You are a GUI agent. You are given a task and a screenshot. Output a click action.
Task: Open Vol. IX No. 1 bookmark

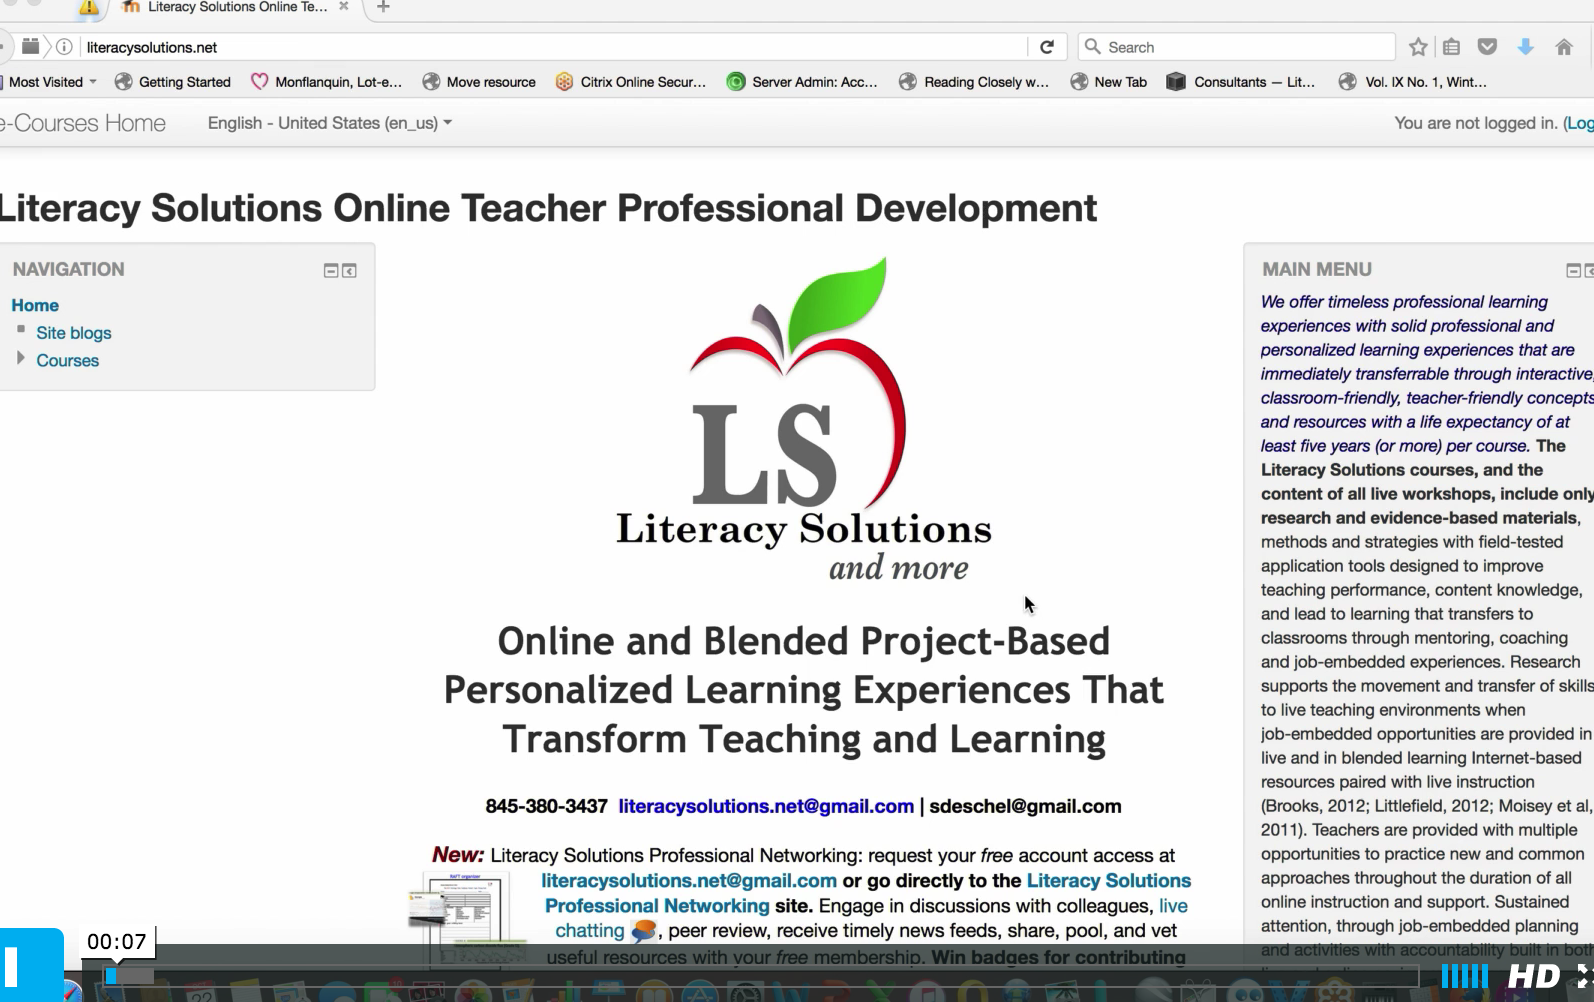[1413, 82]
